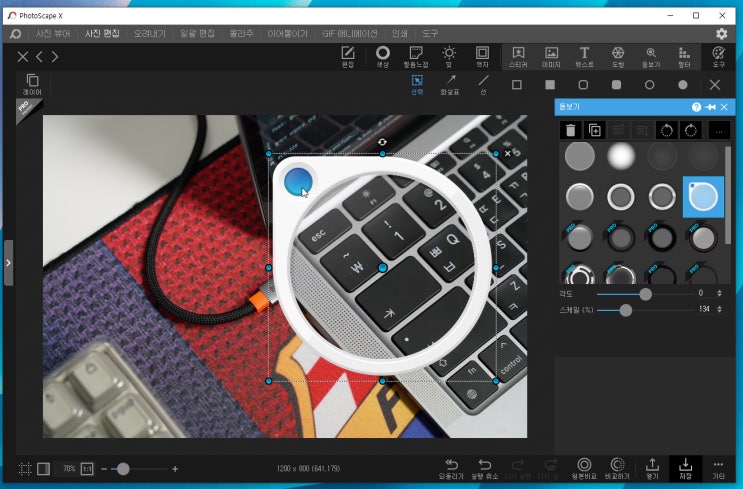Switch to the 일괄 편집 tab

click(197, 34)
